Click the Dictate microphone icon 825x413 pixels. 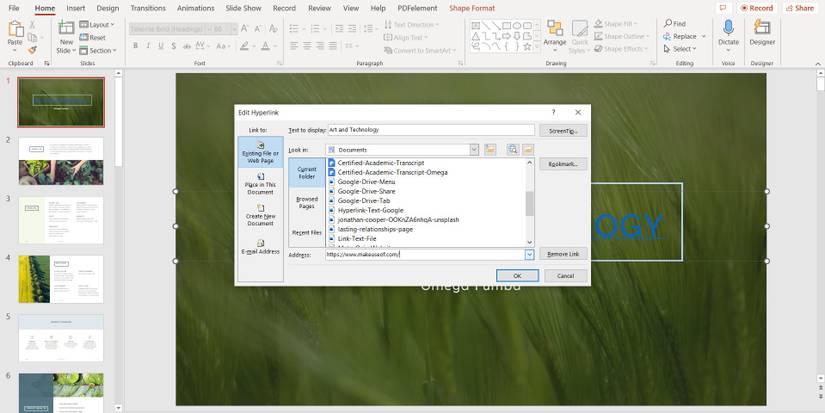pyautogui.click(x=729, y=28)
